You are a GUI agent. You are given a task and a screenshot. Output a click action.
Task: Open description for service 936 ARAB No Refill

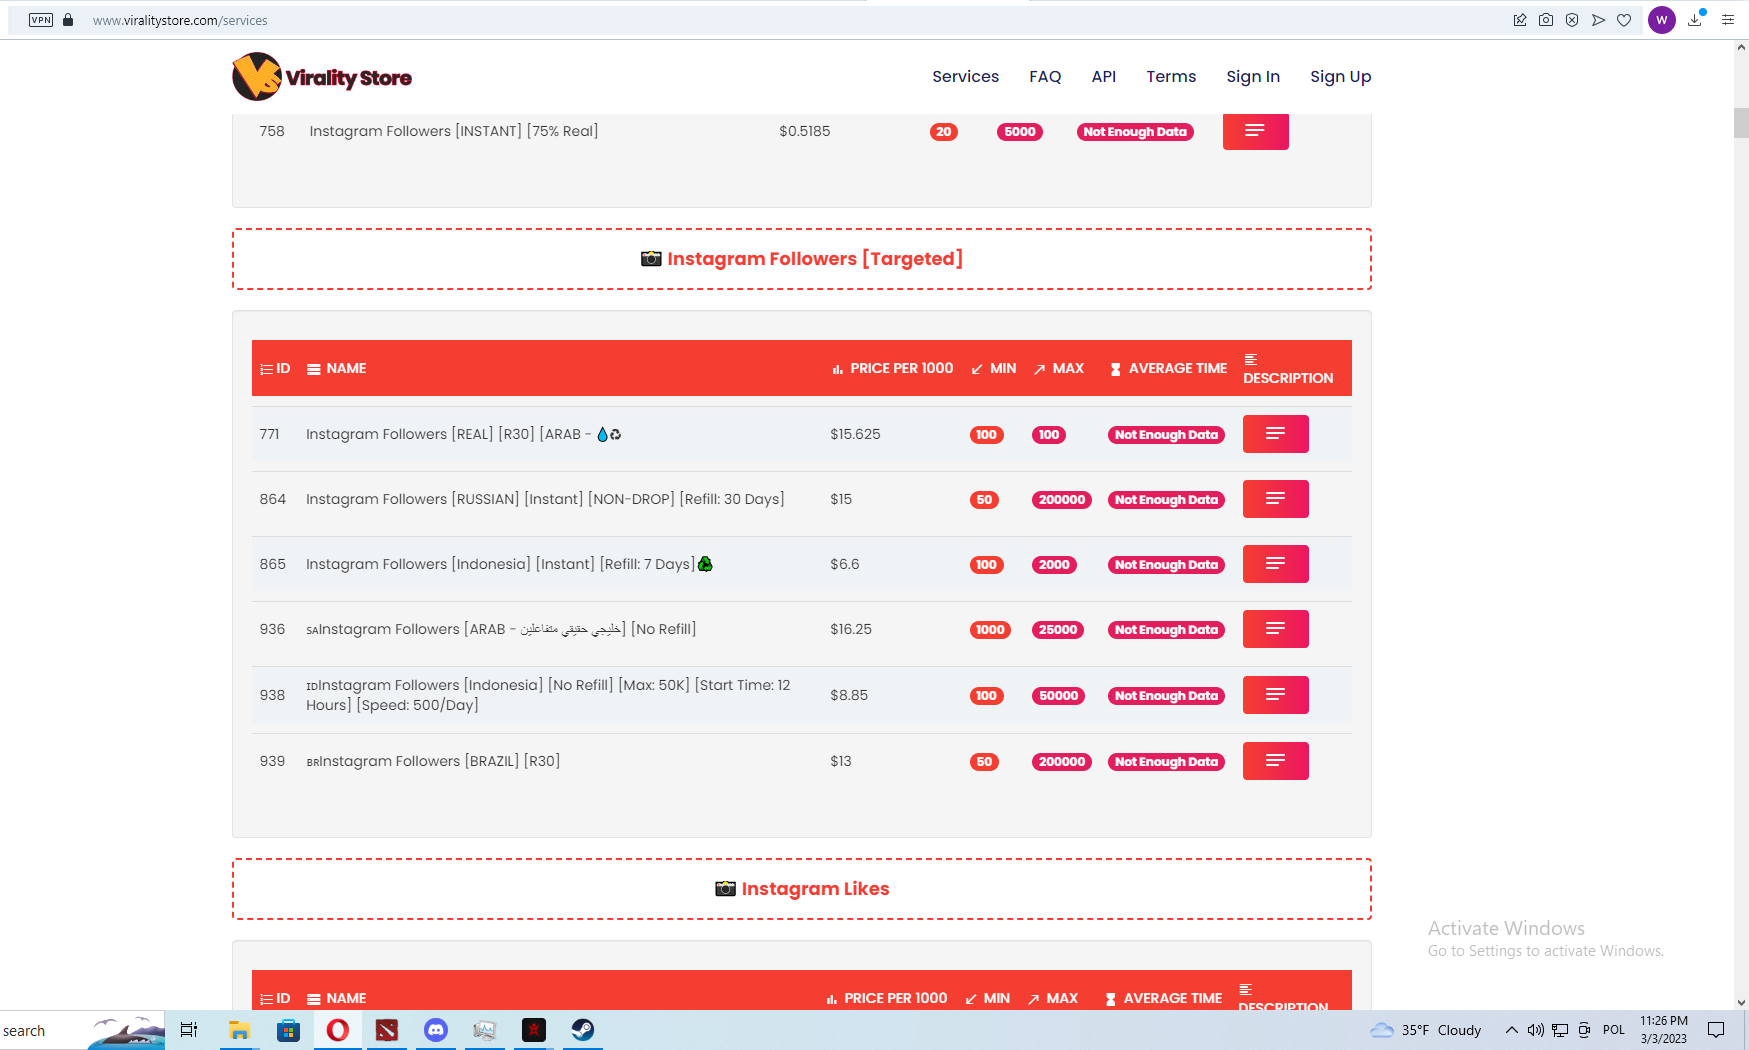[1275, 629]
